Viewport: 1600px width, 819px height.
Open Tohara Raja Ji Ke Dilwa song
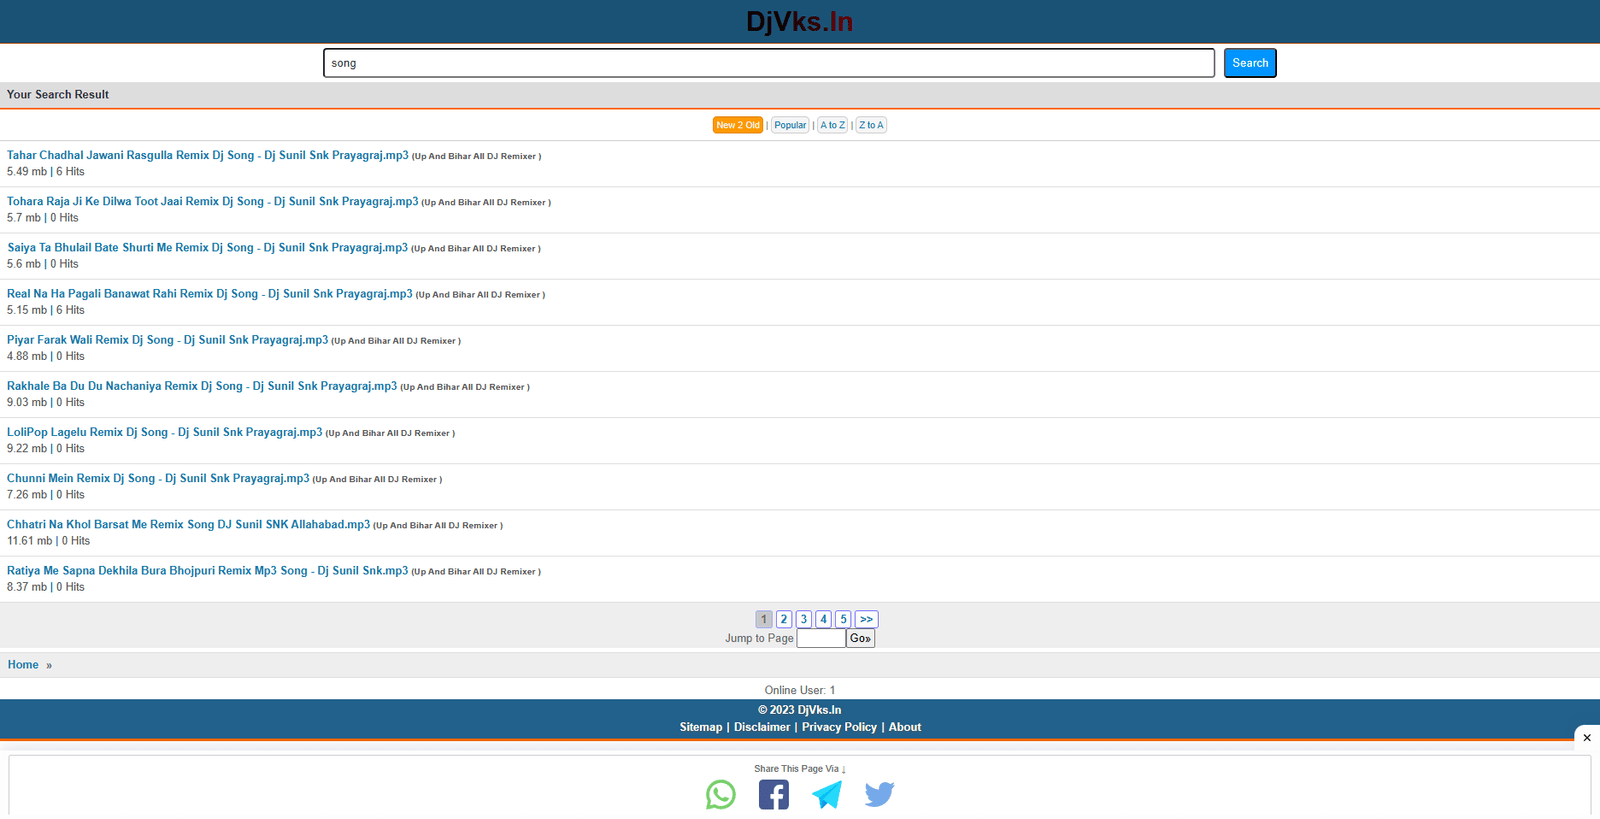[x=213, y=201]
